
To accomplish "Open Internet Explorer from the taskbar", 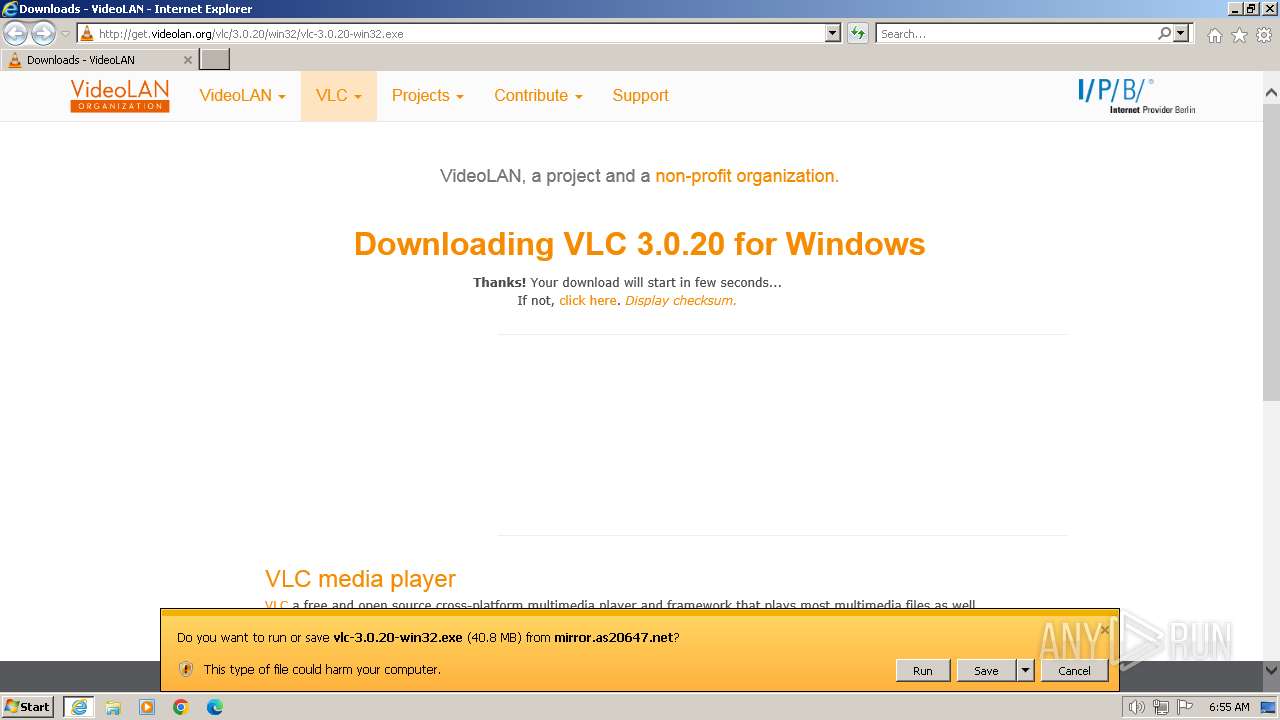I will pos(79,706).
